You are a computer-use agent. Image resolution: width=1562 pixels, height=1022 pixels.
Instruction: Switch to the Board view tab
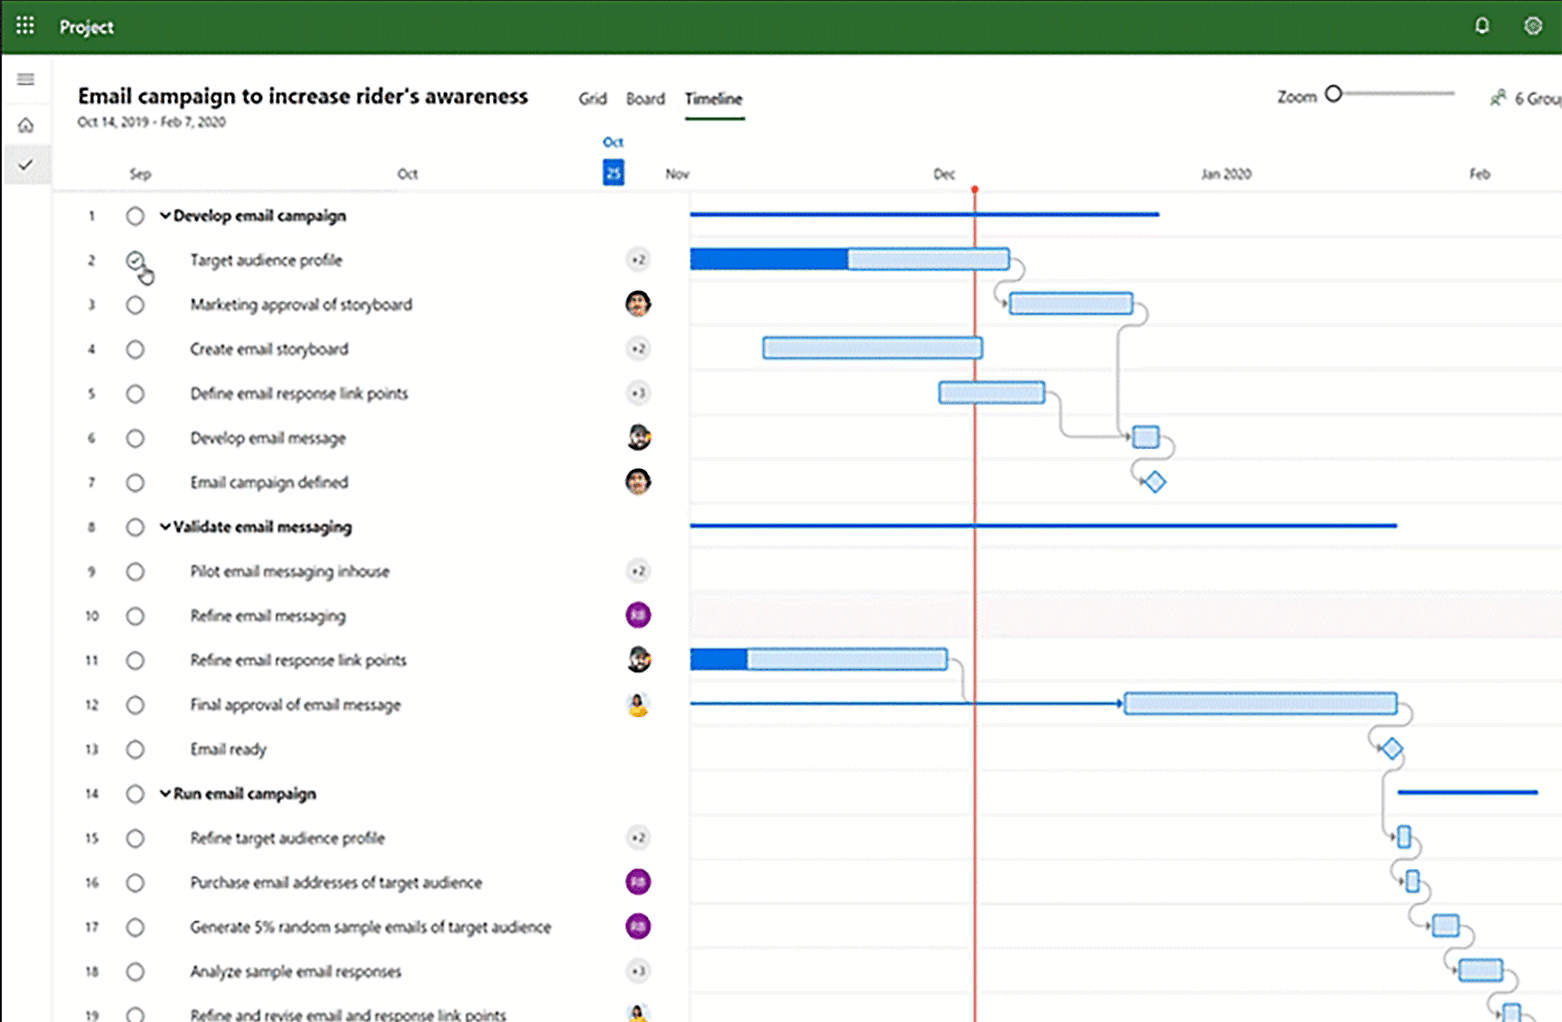[x=645, y=98]
